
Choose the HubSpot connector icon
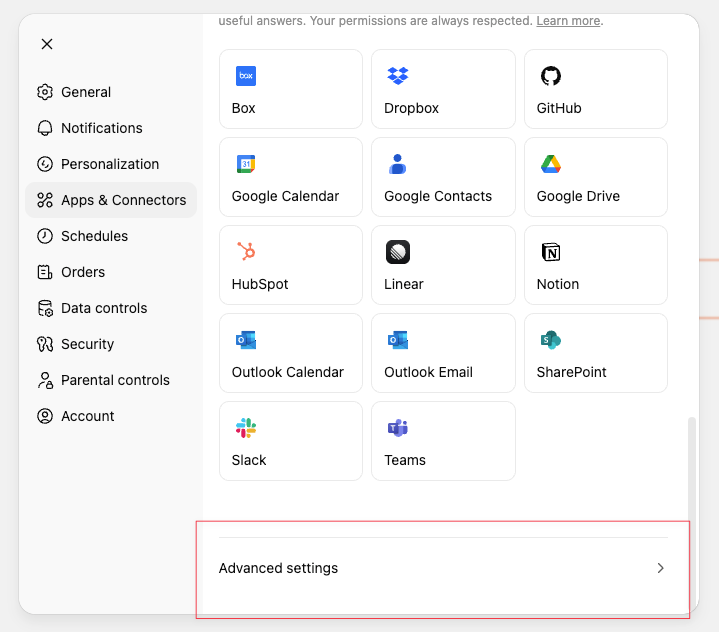(246, 252)
